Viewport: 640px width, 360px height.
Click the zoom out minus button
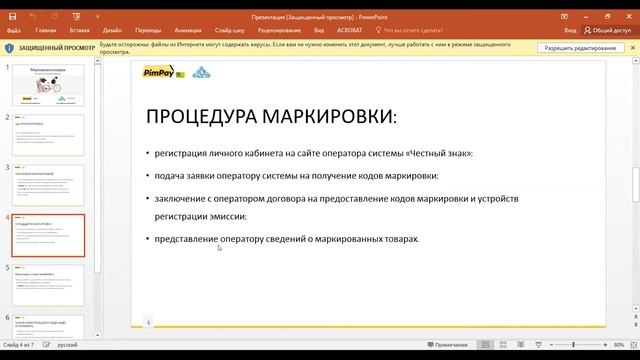click(551, 345)
